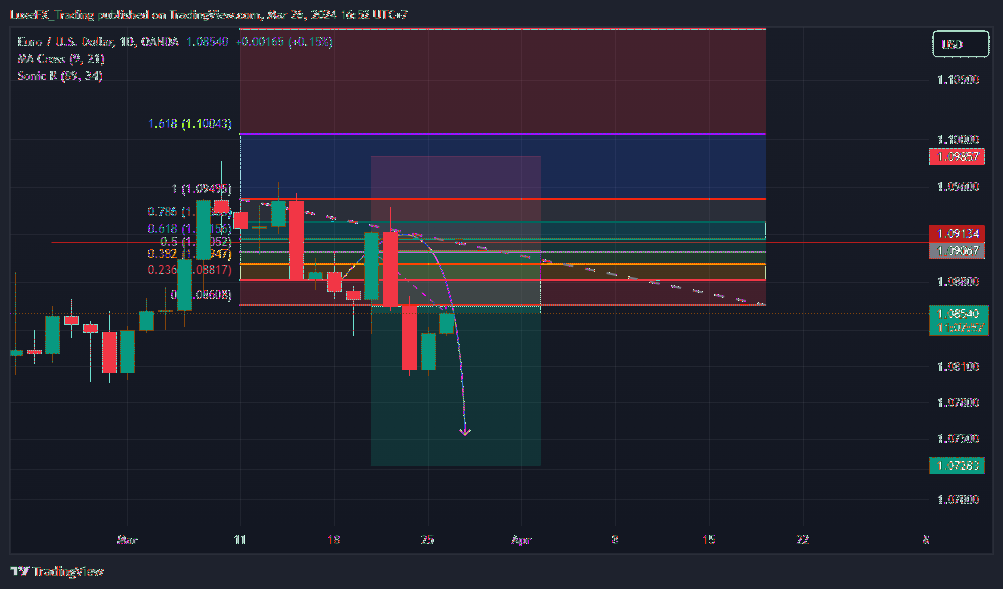Click the TradingView logo at bottom left

point(57,571)
